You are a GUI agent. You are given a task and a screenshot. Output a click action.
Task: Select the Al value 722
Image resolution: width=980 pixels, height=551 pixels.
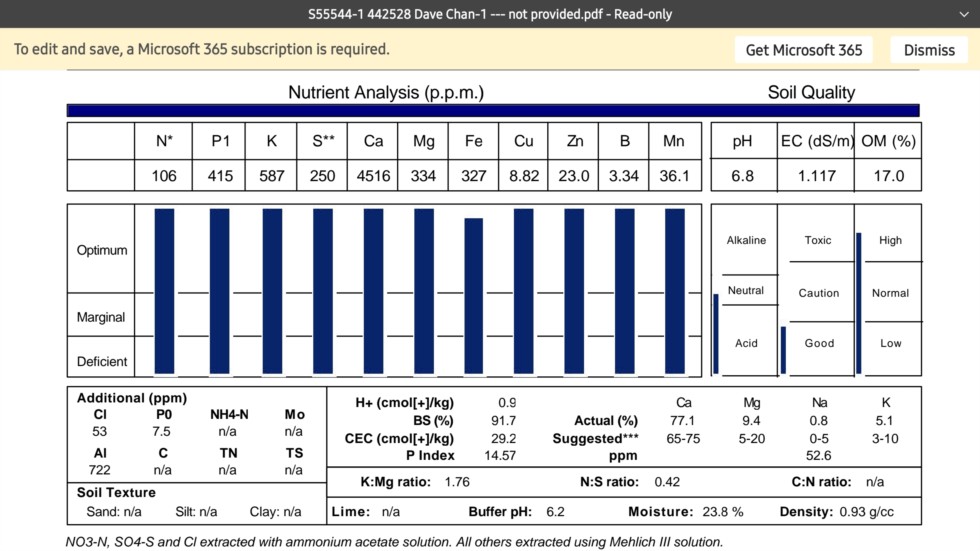coord(100,470)
